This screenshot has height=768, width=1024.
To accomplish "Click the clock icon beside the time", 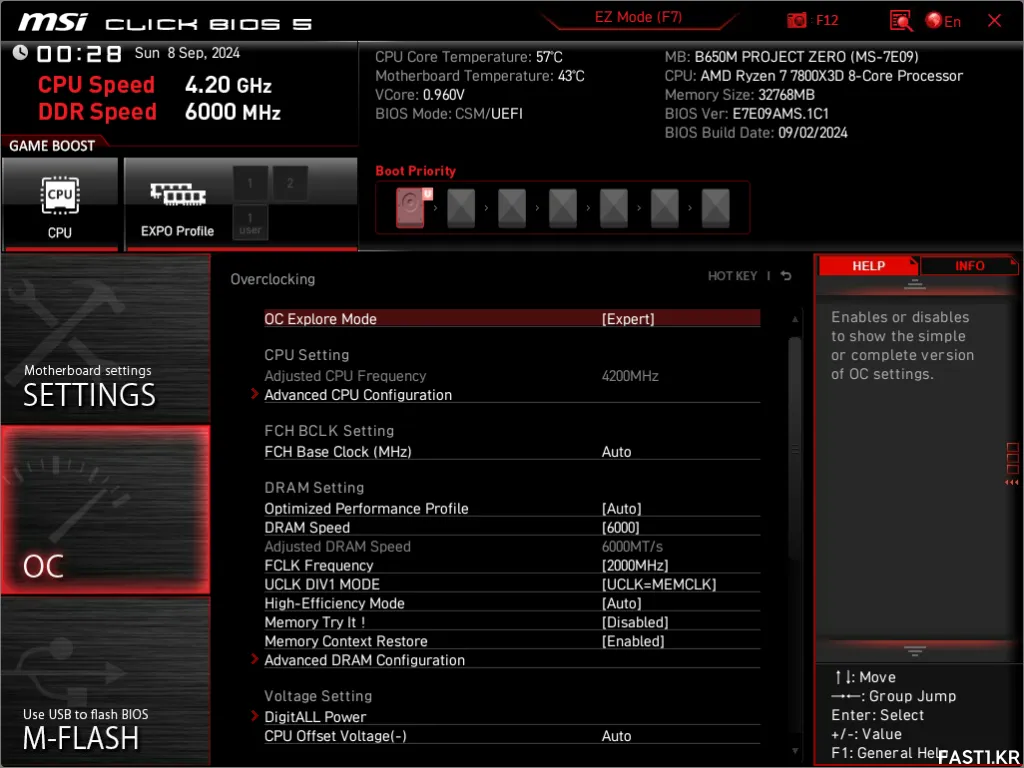I will [x=20, y=52].
